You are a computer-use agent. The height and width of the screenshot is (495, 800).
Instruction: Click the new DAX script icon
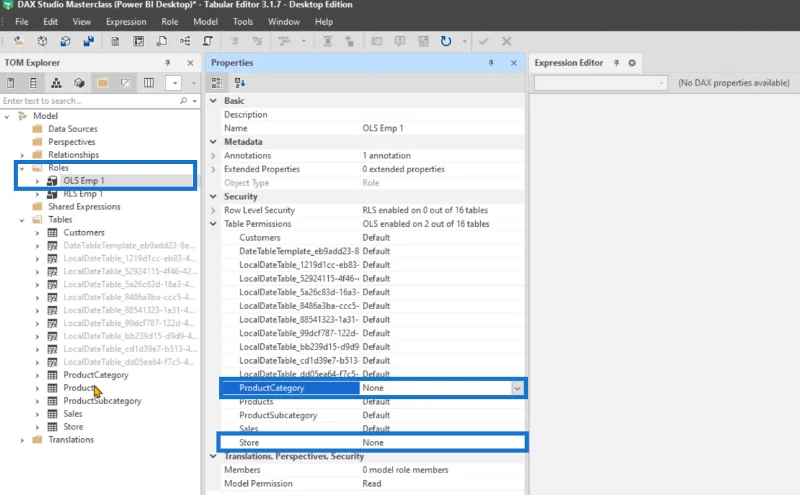coord(162,41)
